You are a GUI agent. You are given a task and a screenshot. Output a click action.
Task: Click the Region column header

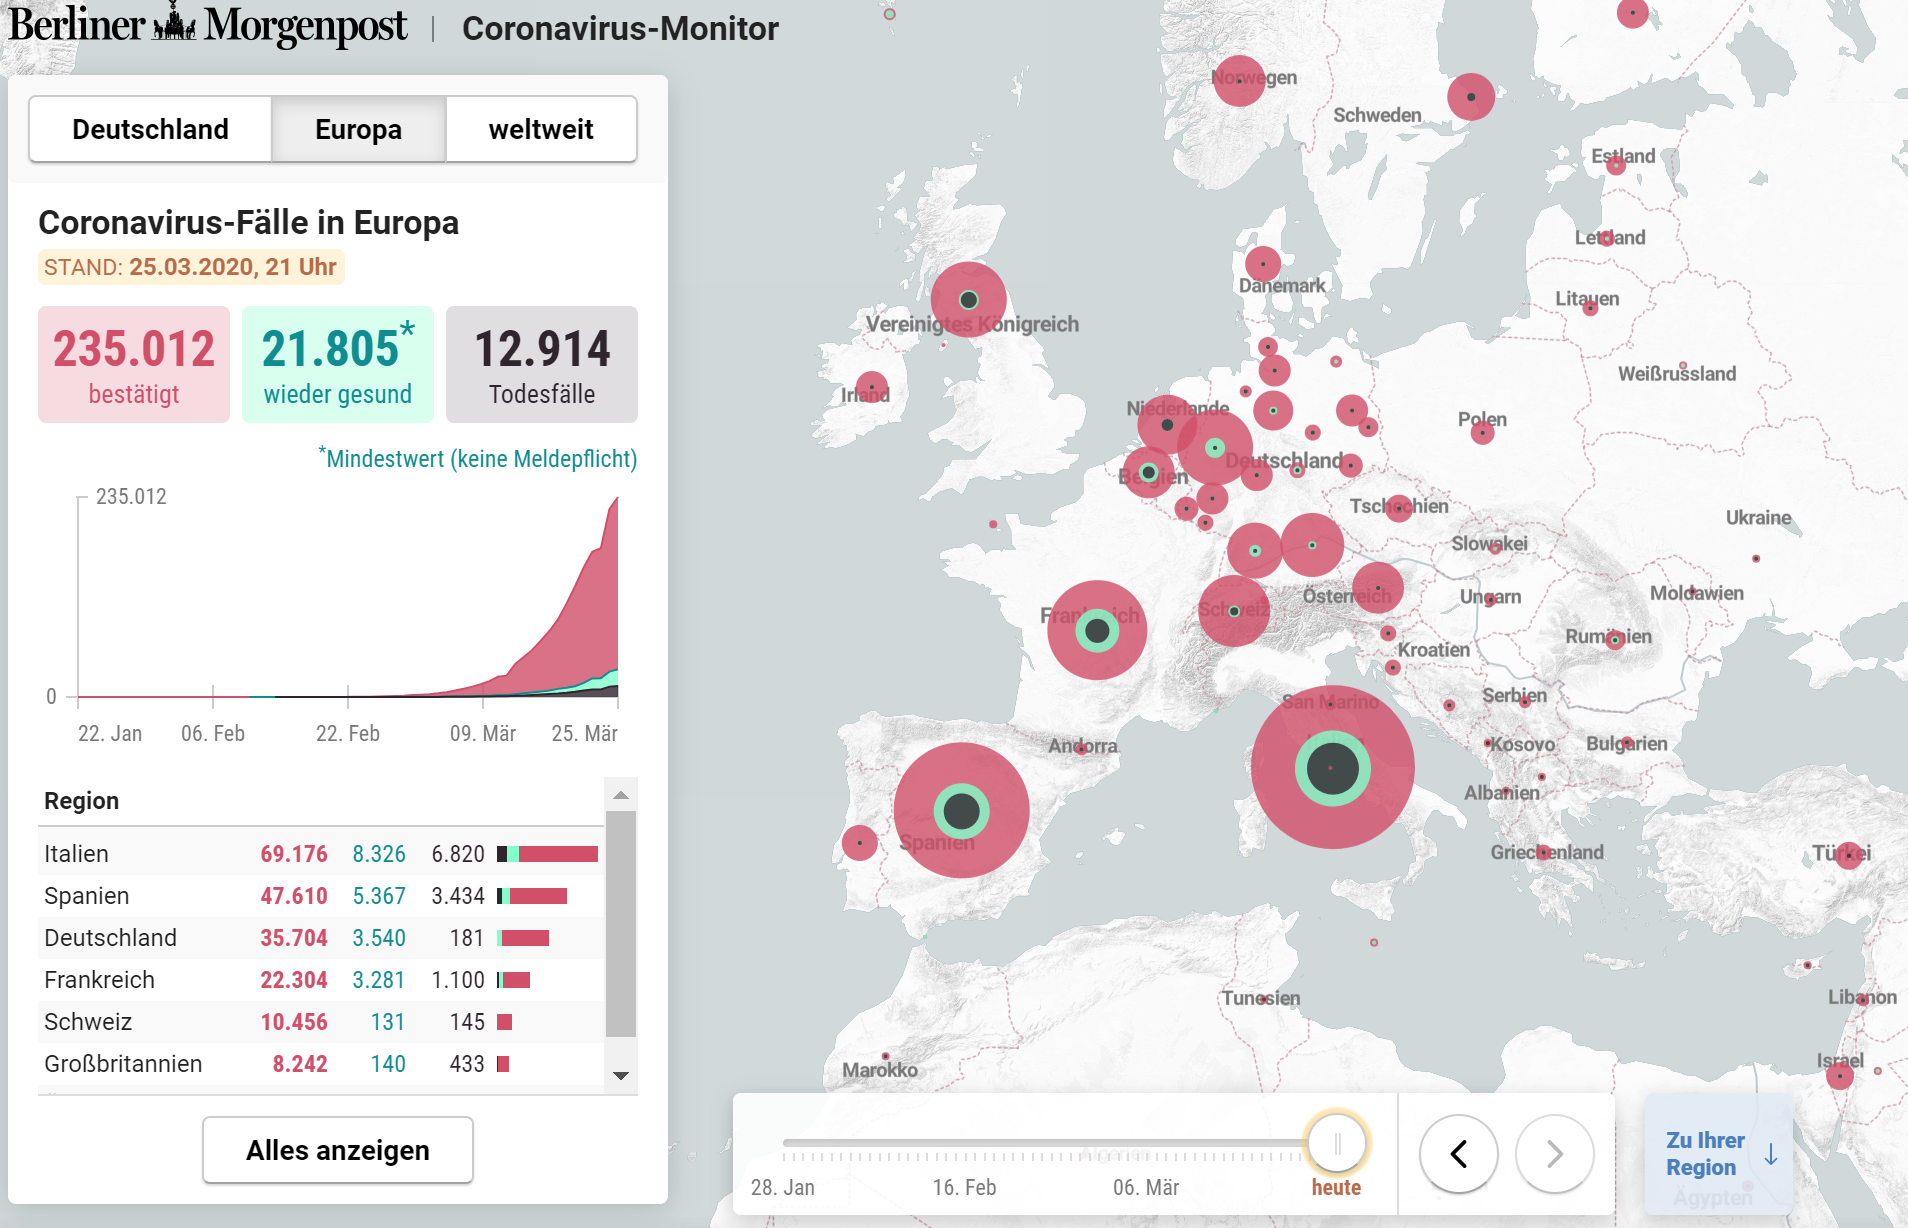click(x=81, y=801)
